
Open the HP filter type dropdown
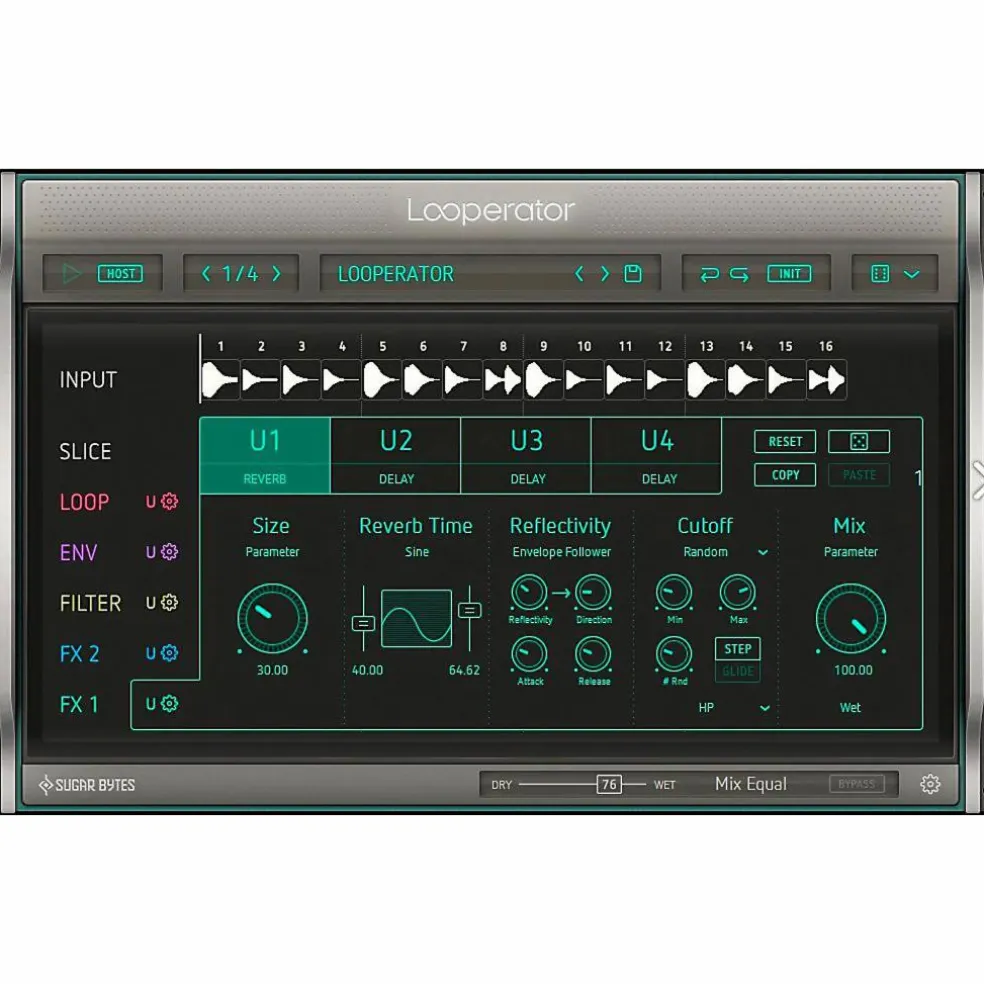click(764, 708)
